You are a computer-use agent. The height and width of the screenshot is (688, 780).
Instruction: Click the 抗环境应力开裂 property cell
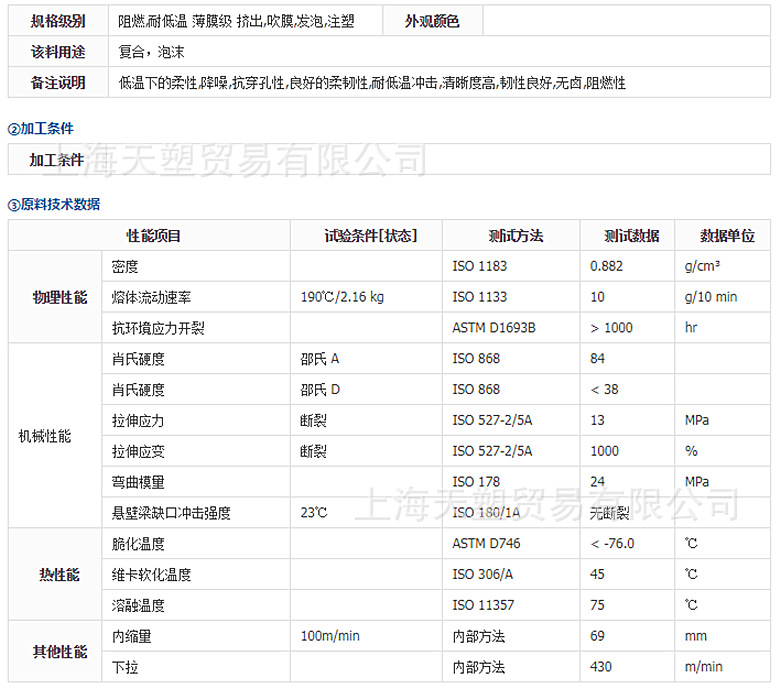196,328
